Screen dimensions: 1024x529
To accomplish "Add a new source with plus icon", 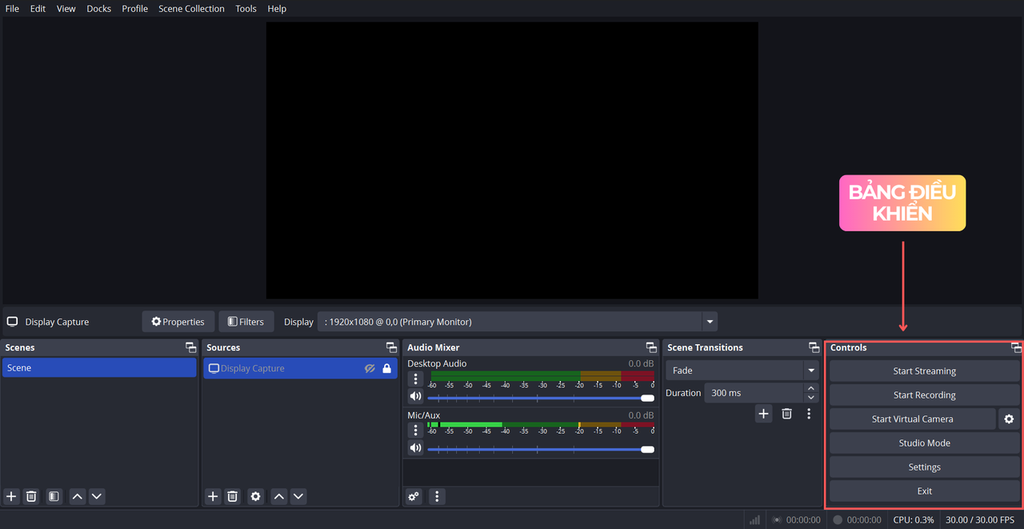I will coord(213,496).
